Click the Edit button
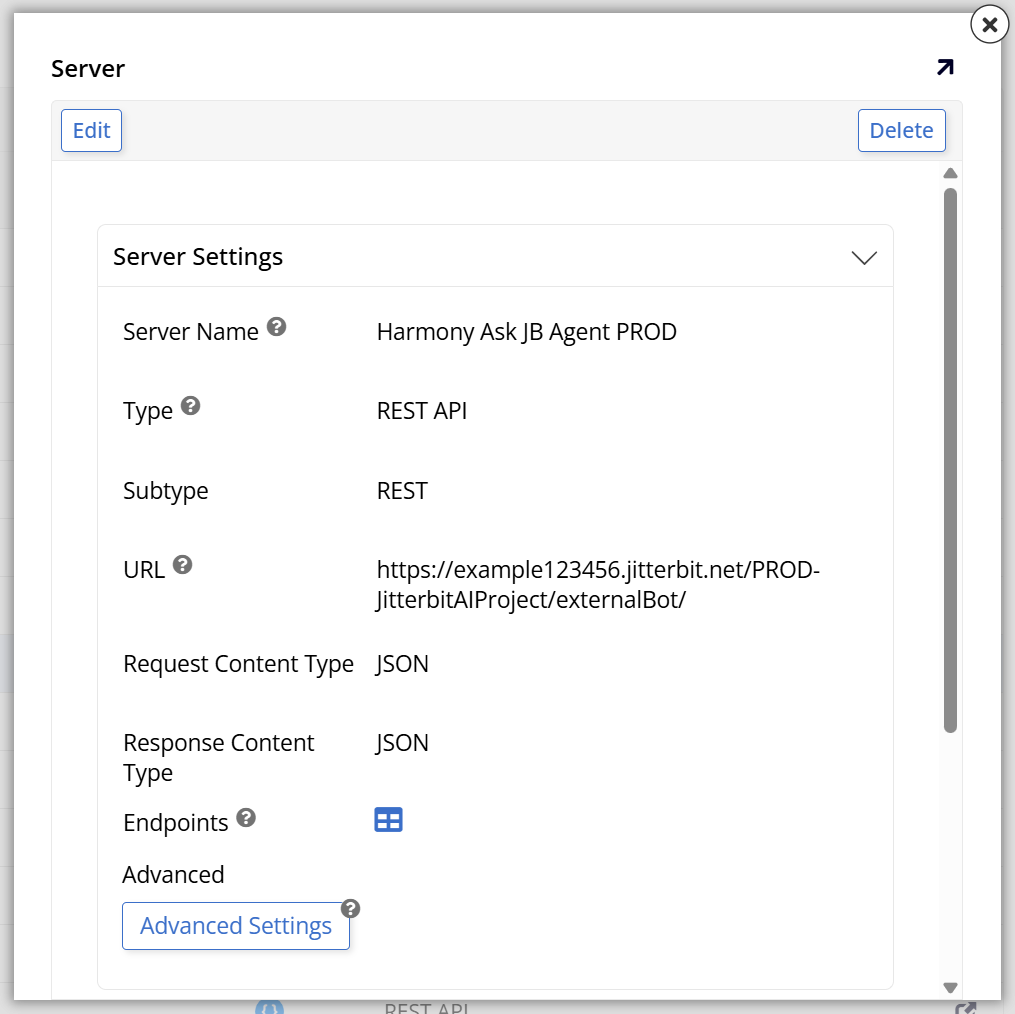1015x1014 pixels. point(91,131)
